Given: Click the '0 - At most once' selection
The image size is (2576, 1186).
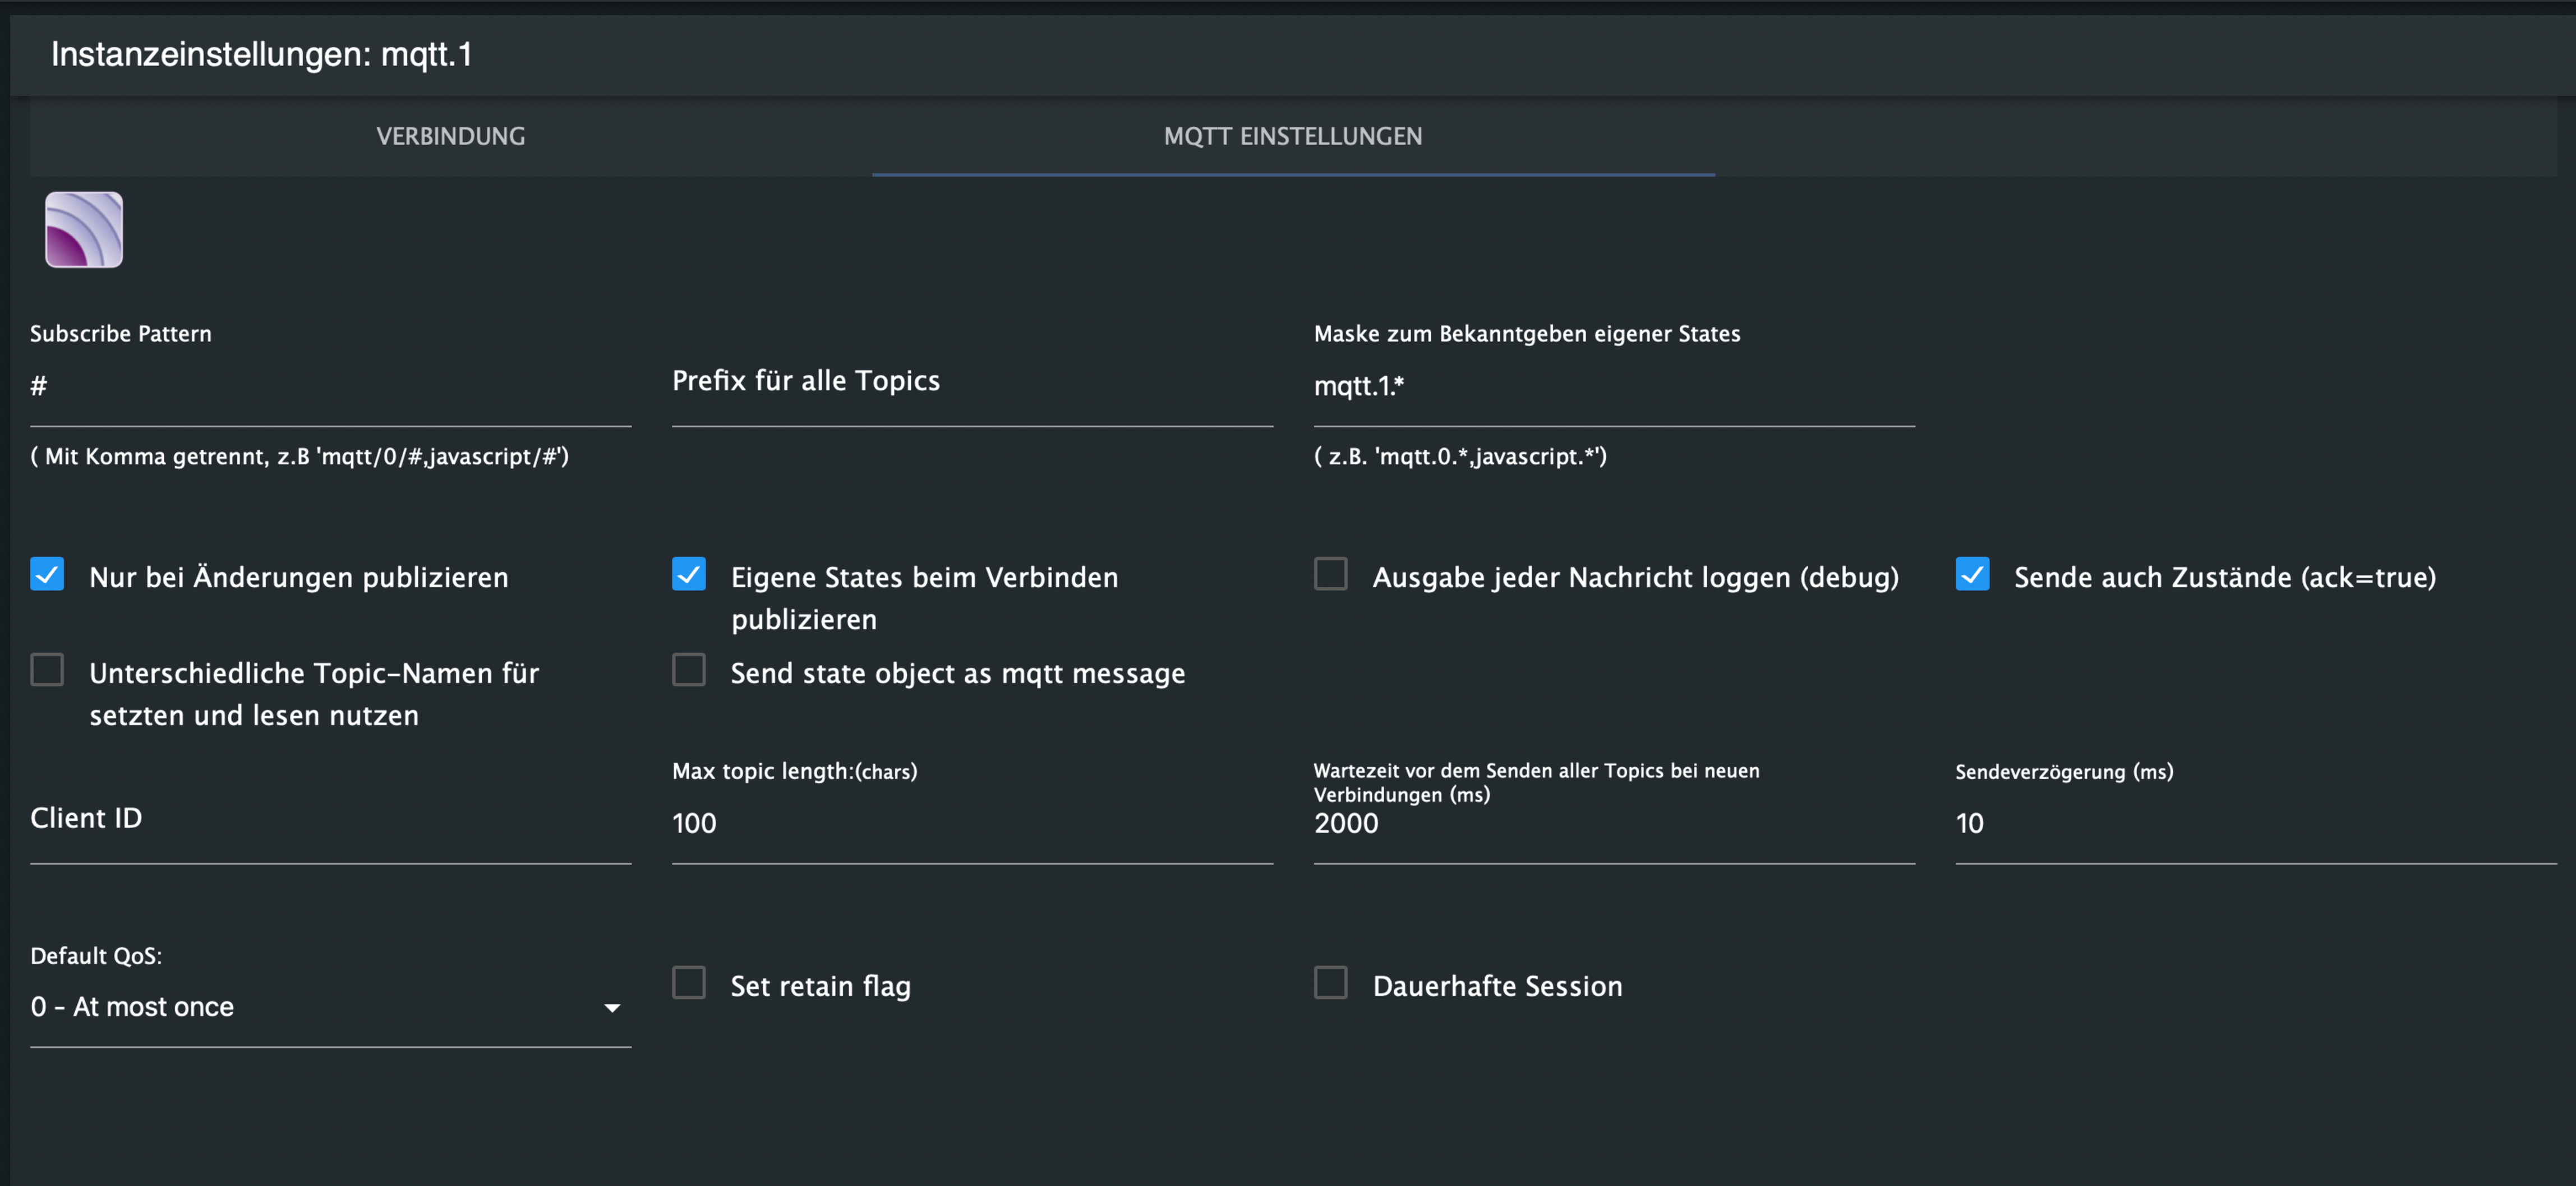Looking at the screenshot, I should pos(132,1007).
